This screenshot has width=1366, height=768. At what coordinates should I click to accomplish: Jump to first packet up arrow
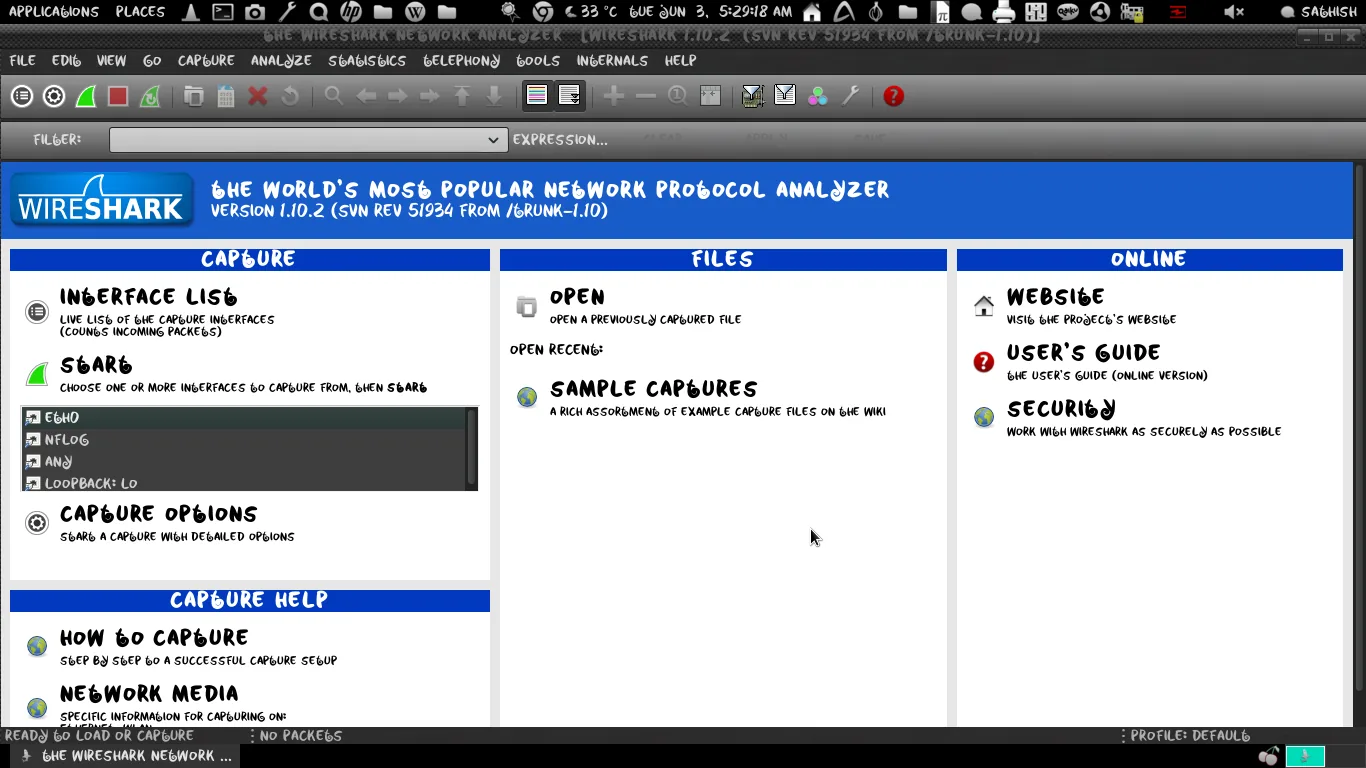click(462, 96)
